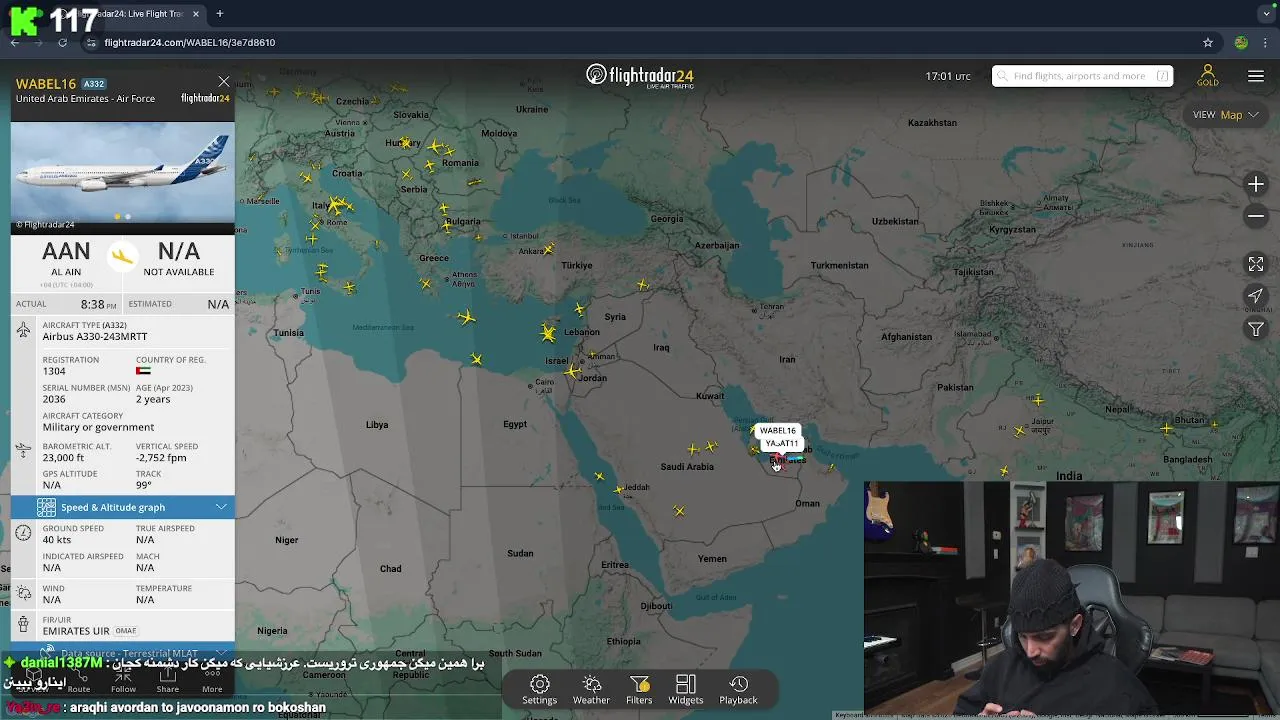
Task: Click the vertical speed -2,752 fpm value
Action: click(x=161, y=458)
